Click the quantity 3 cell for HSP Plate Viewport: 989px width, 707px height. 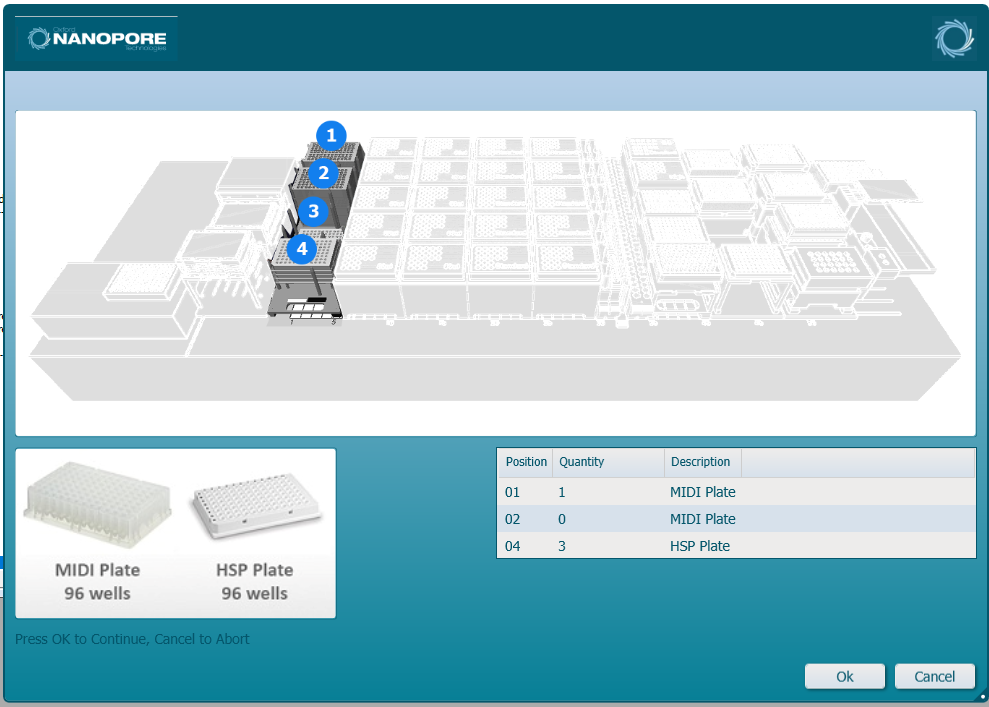tap(564, 546)
